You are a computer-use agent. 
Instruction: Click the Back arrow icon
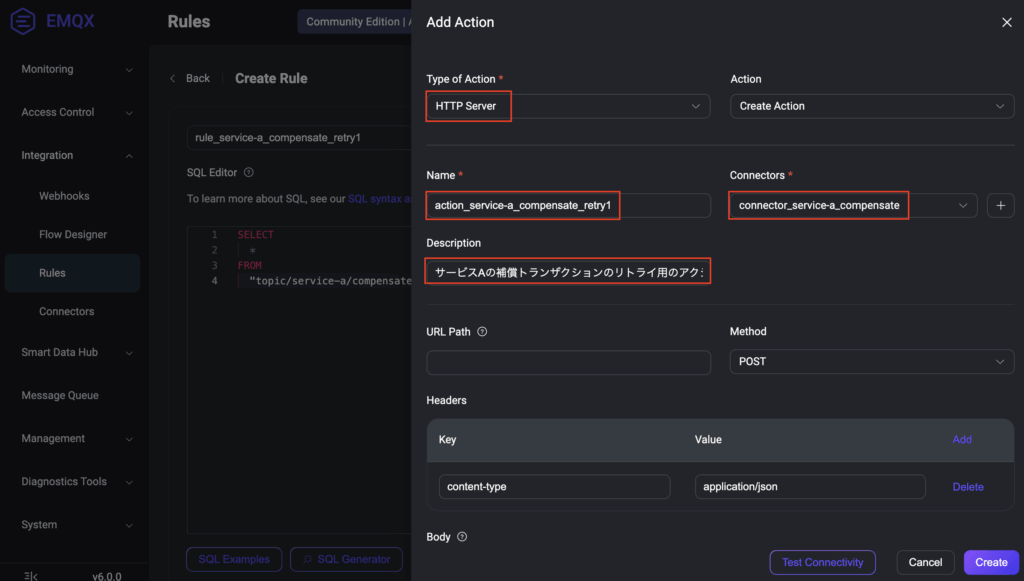(173, 78)
